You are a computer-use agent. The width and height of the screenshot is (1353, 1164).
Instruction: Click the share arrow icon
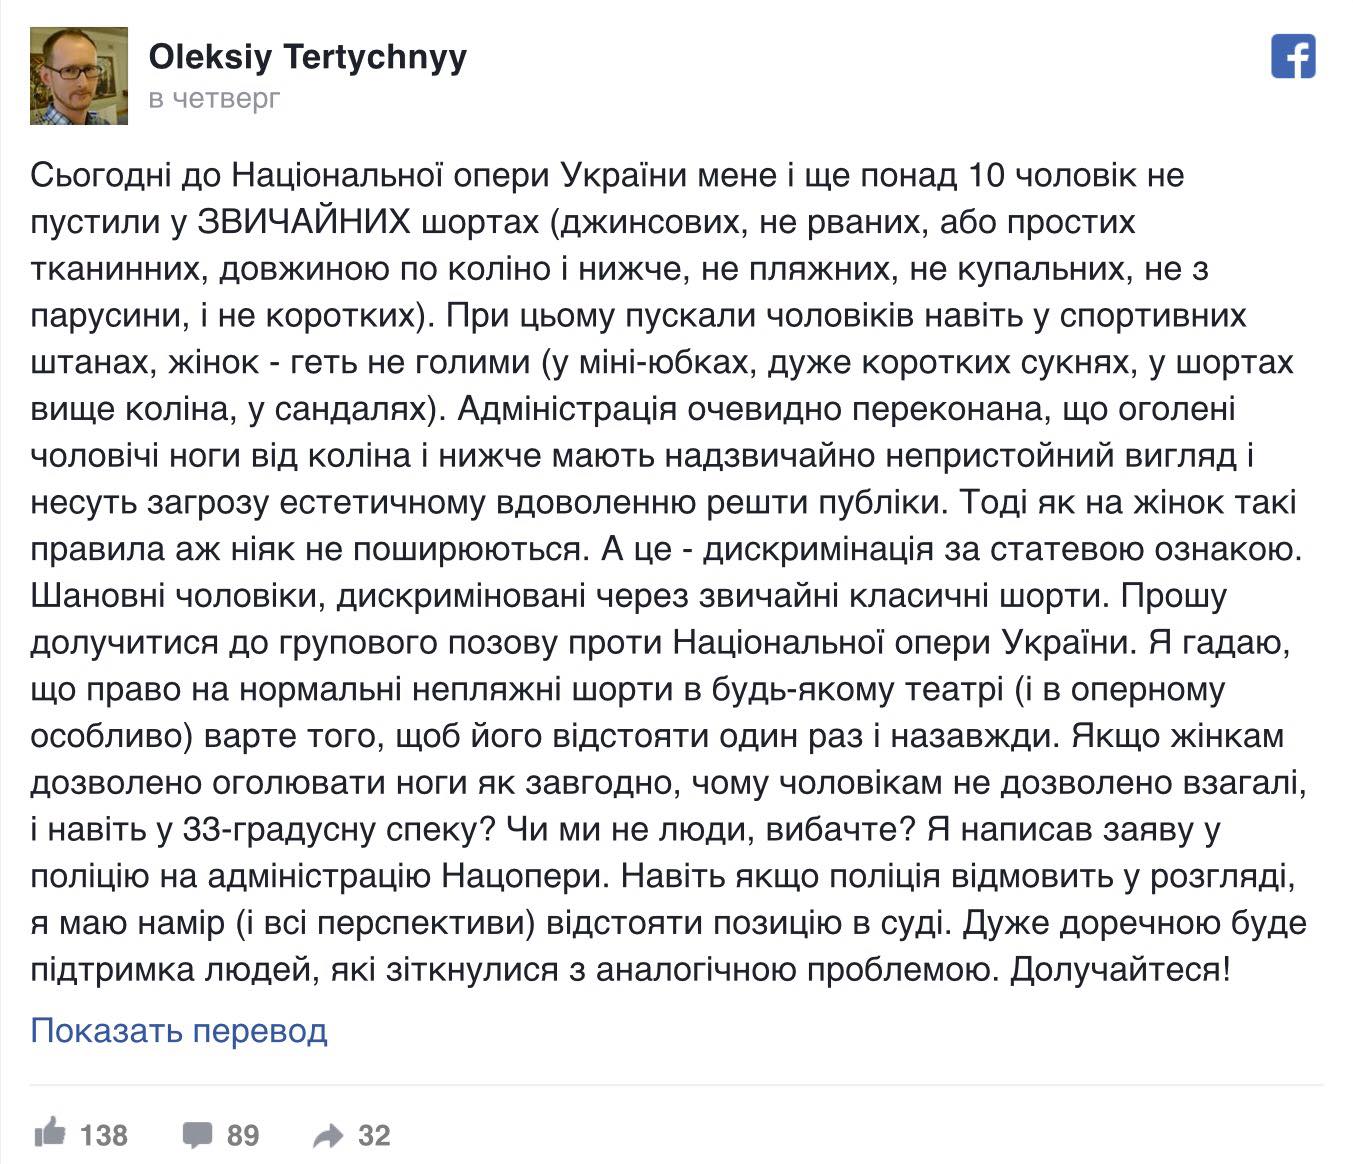point(328,1135)
